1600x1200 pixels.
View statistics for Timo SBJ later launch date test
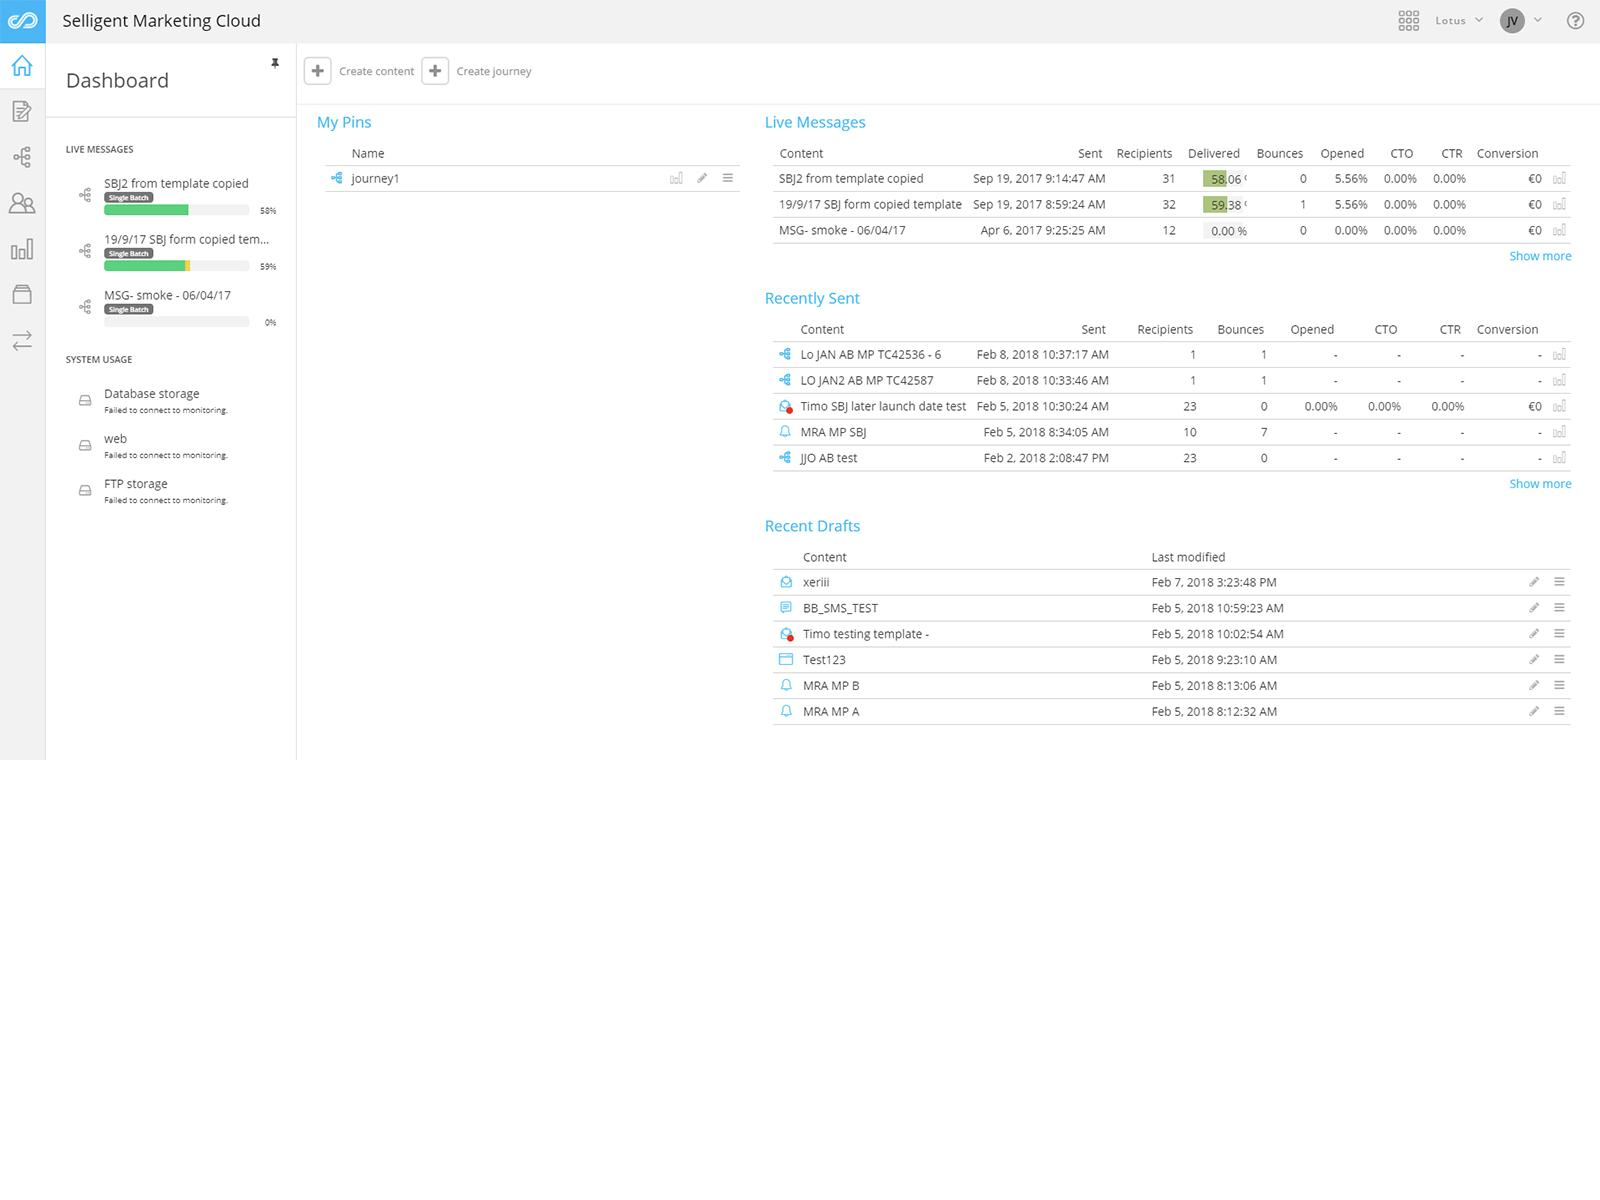click(1560, 406)
